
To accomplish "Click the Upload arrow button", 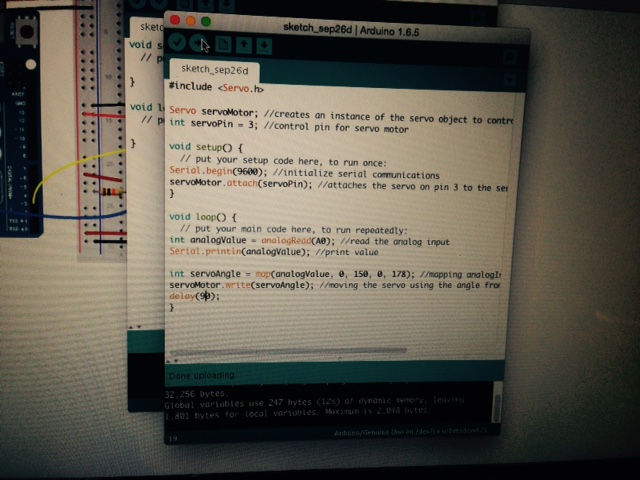I will [x=198, y=43].
